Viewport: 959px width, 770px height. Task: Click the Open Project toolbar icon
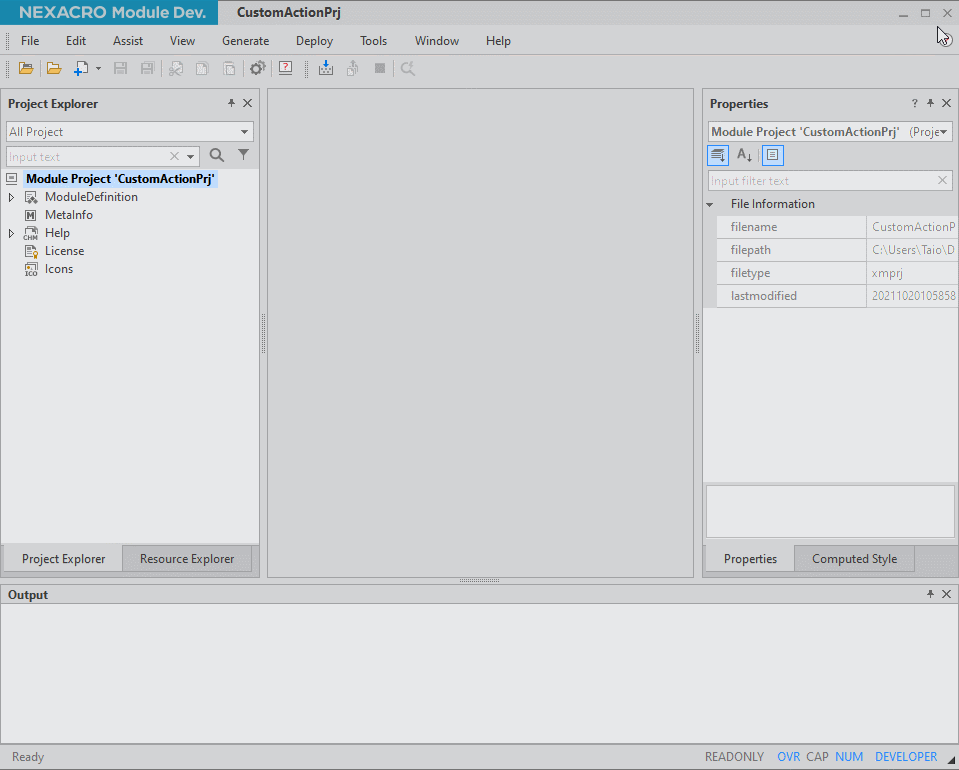tap(26, 68)
